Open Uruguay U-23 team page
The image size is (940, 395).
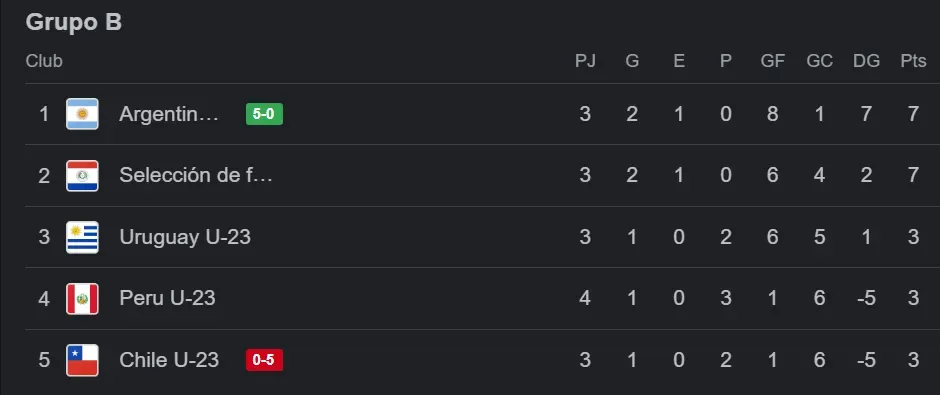185,237
